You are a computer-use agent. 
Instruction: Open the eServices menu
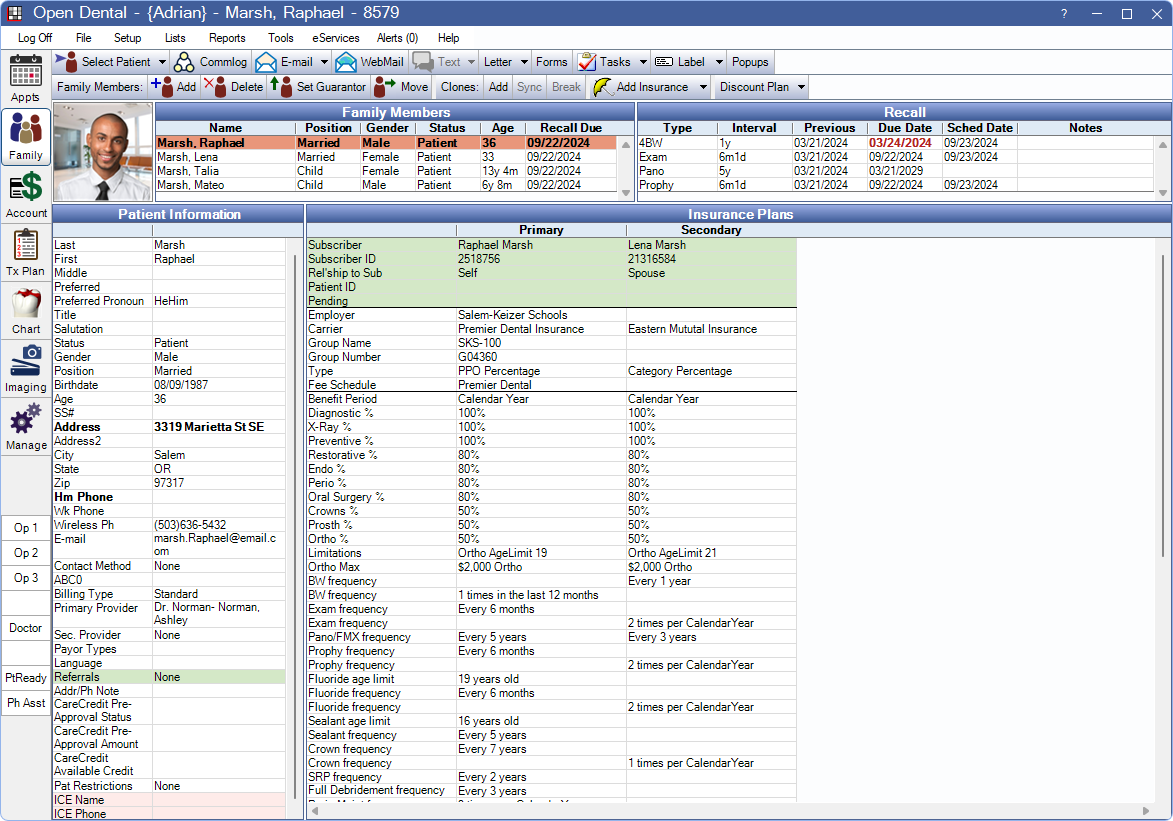click(x=335, y=38)
